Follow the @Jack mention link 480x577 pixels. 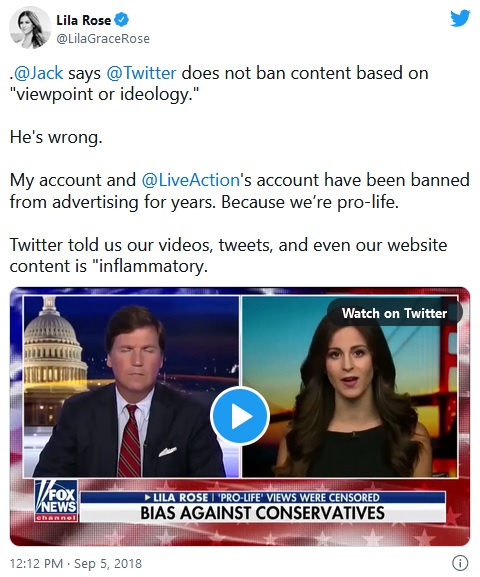tap(38, 73)
